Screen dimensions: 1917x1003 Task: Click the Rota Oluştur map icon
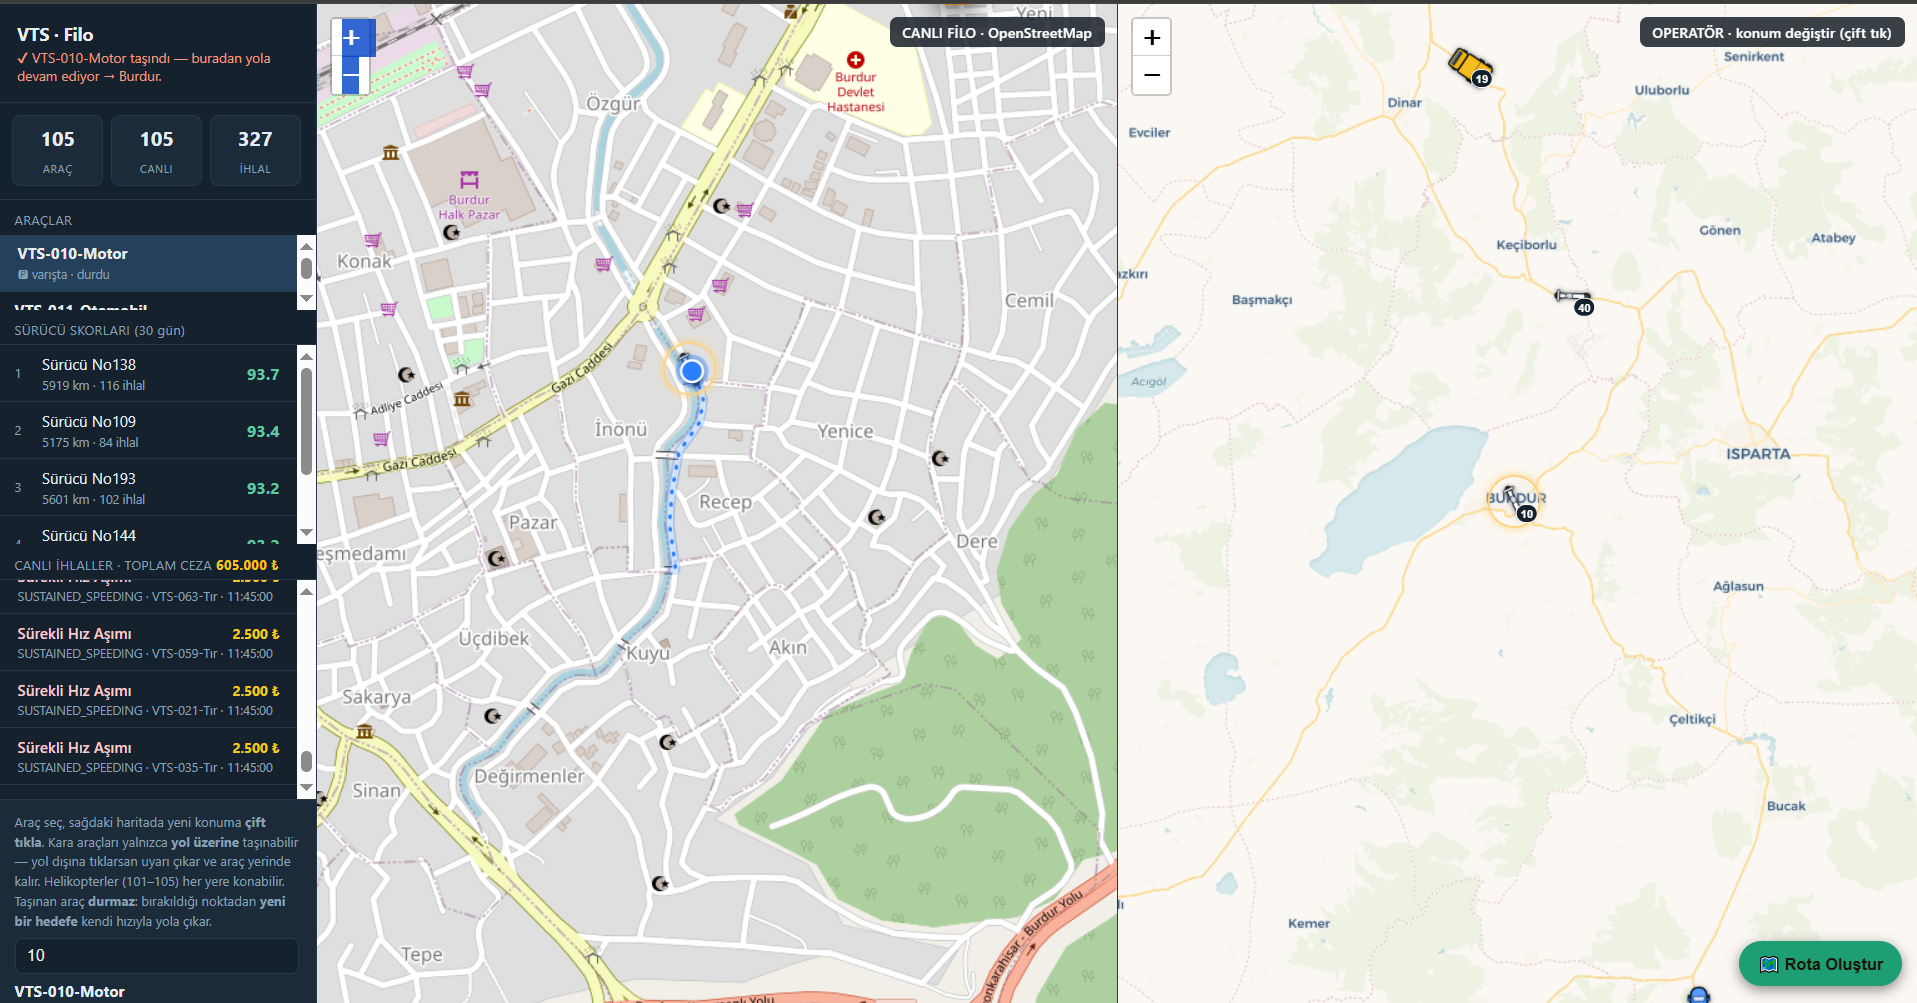(1769, 964)
